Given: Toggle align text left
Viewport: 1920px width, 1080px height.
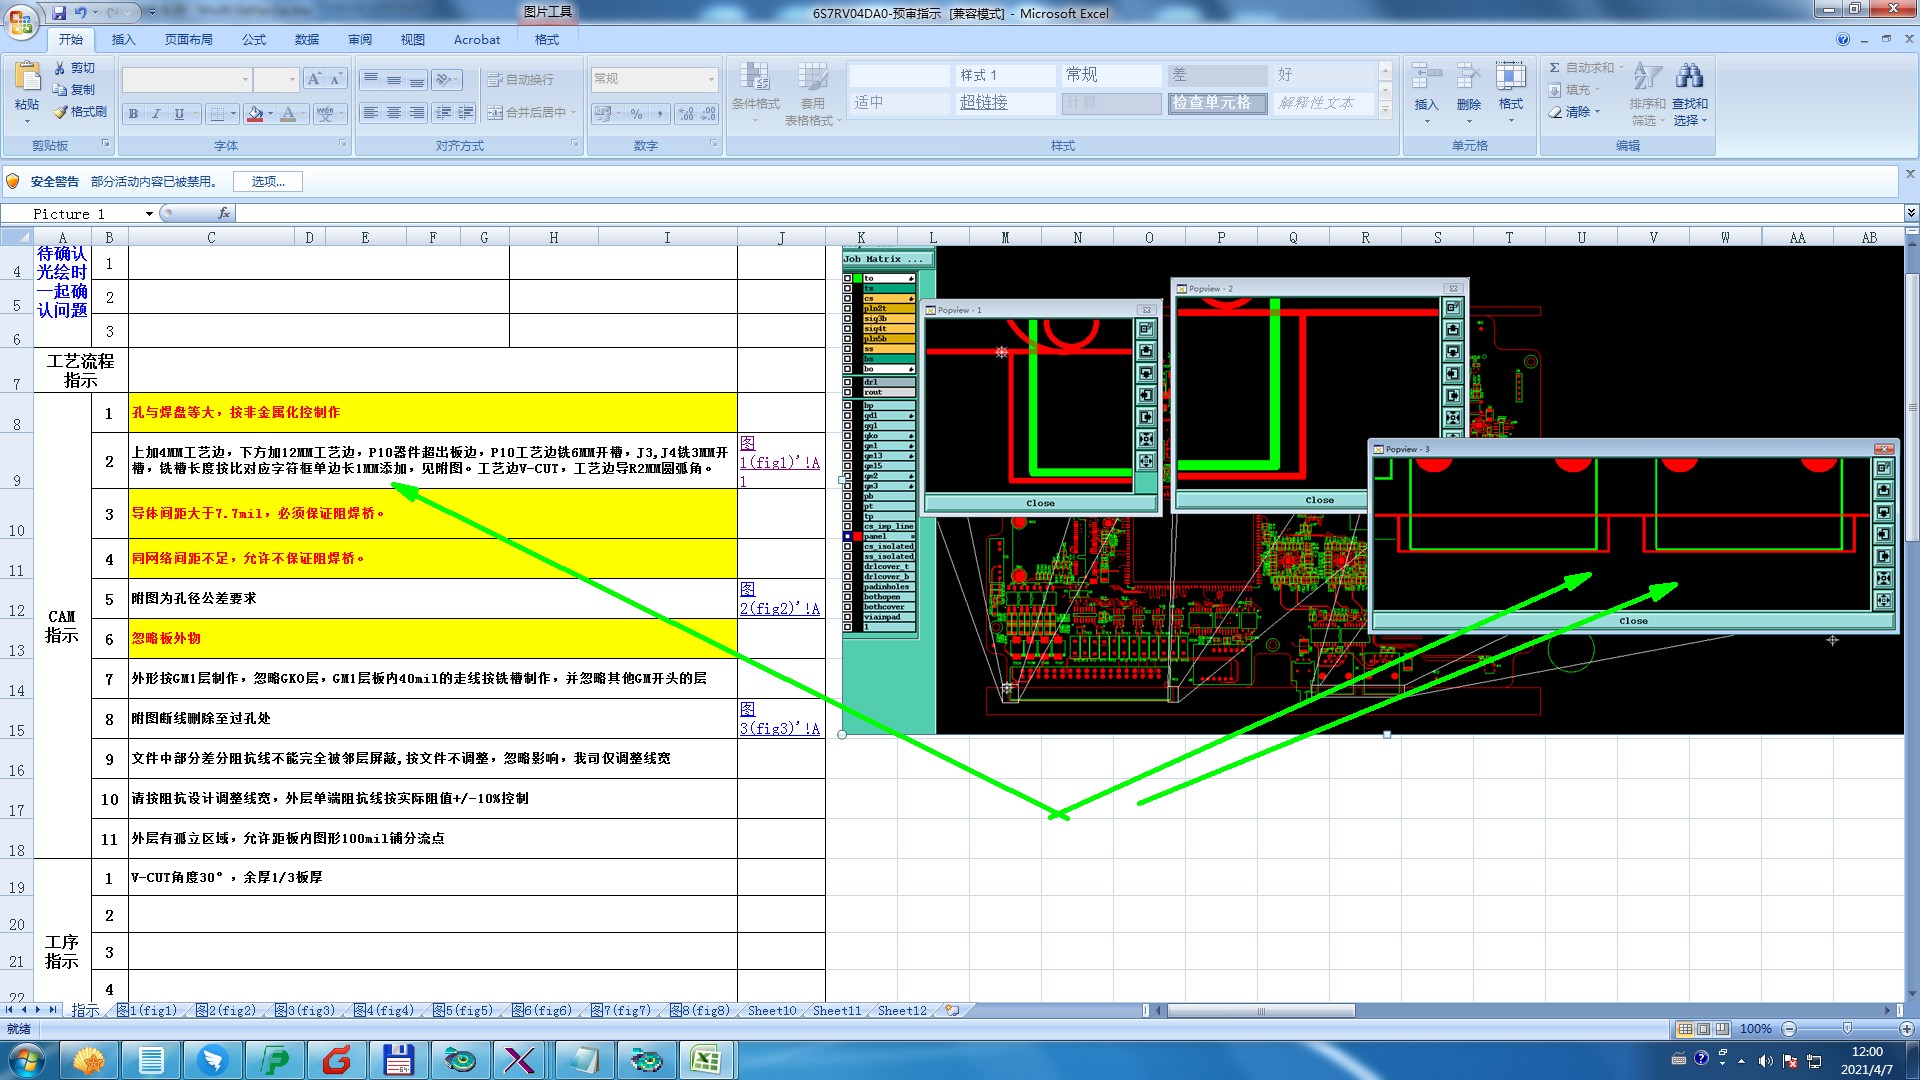Looking at the screenshot, I should (371, 113).
